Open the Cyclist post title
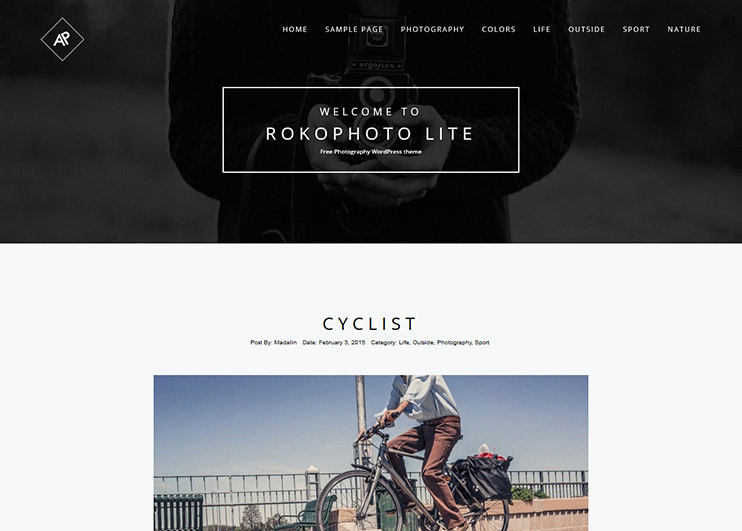Image resolution: width=742 pixels, height=531 pixels. point(370,324)
